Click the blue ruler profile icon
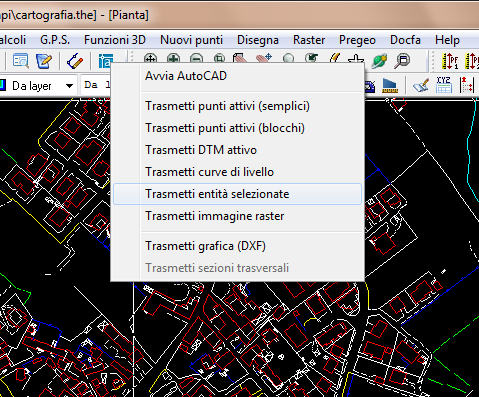Viewport: 479px width, 397px height. tap(390, 85)
